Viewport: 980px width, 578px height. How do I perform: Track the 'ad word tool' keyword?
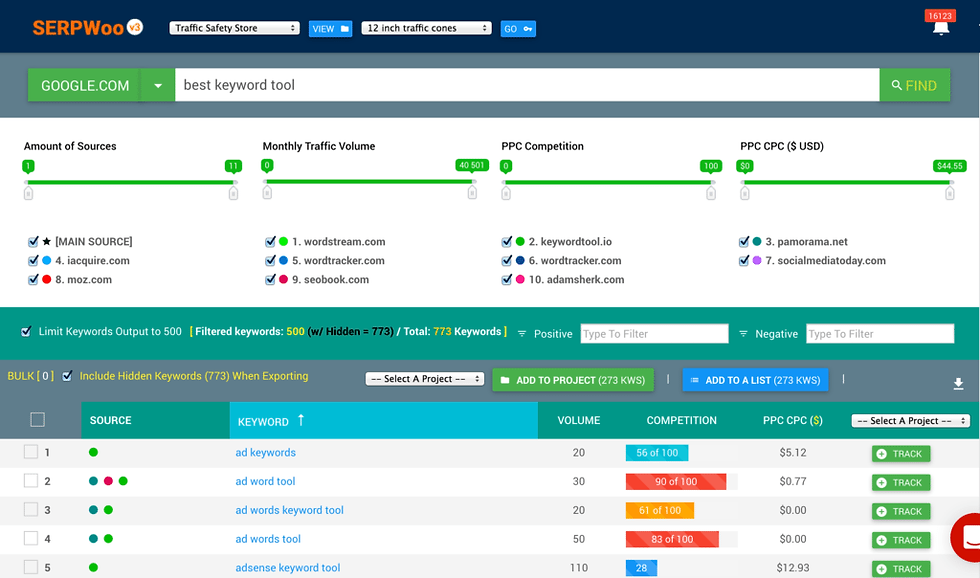[901, 482]
